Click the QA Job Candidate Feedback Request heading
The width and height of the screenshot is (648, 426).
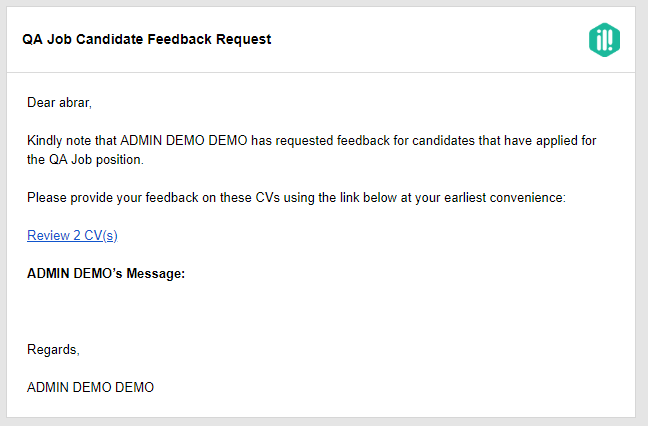click(147, 39)
